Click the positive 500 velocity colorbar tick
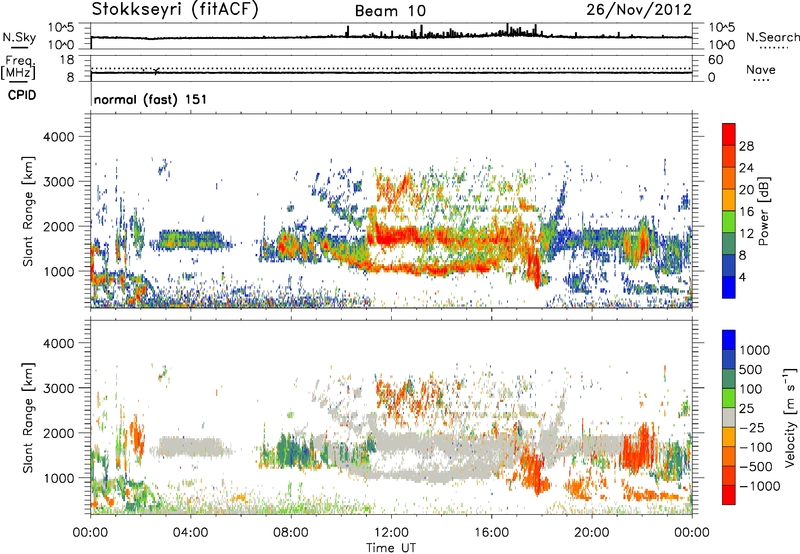 tap(751, 369)
